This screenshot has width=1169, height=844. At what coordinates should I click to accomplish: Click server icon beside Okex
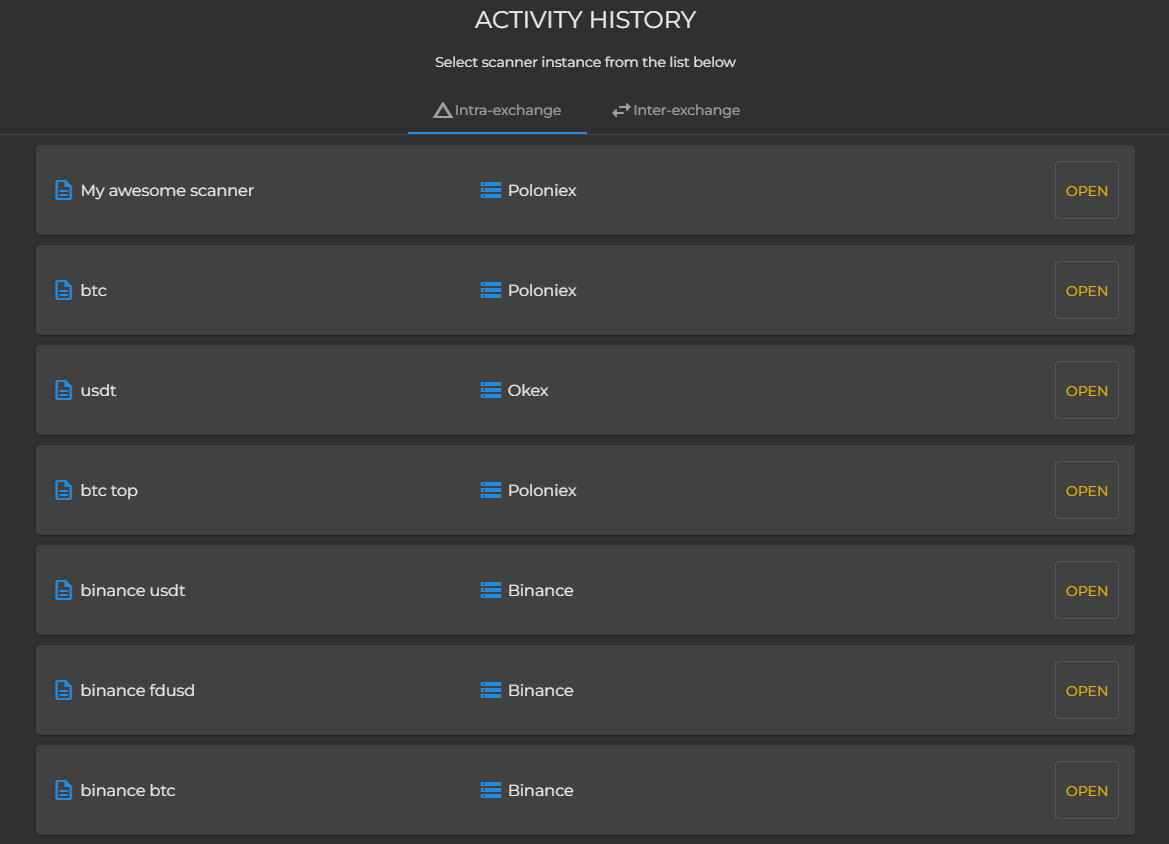[x=490, y=390]
